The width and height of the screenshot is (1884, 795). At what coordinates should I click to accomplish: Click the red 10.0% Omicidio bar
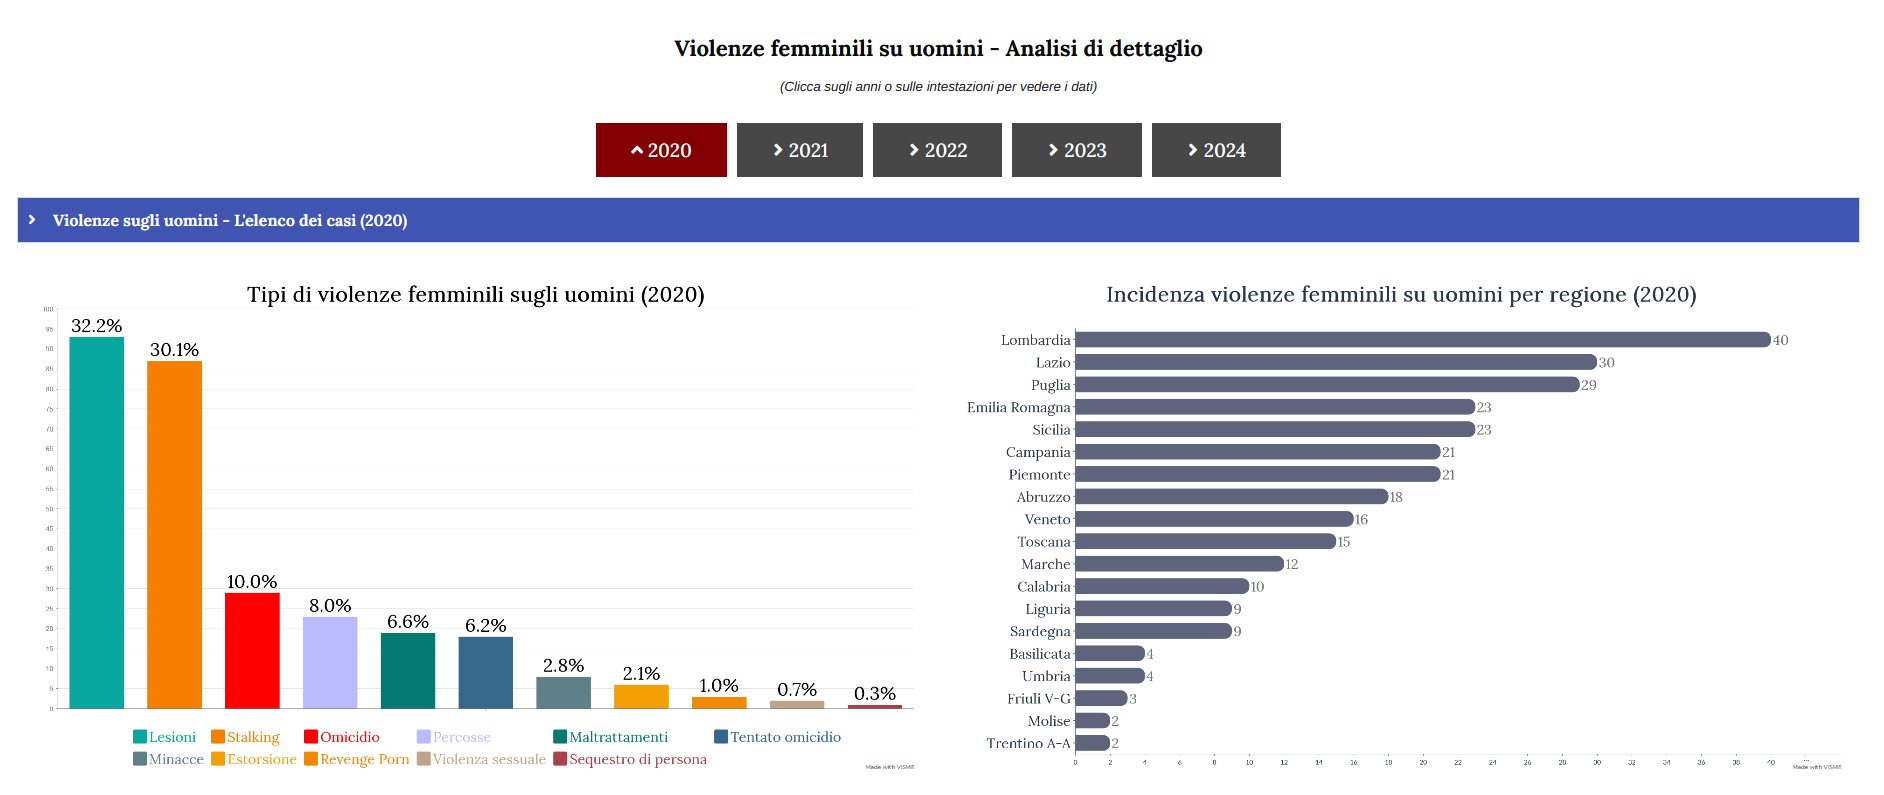coord(252,651)
